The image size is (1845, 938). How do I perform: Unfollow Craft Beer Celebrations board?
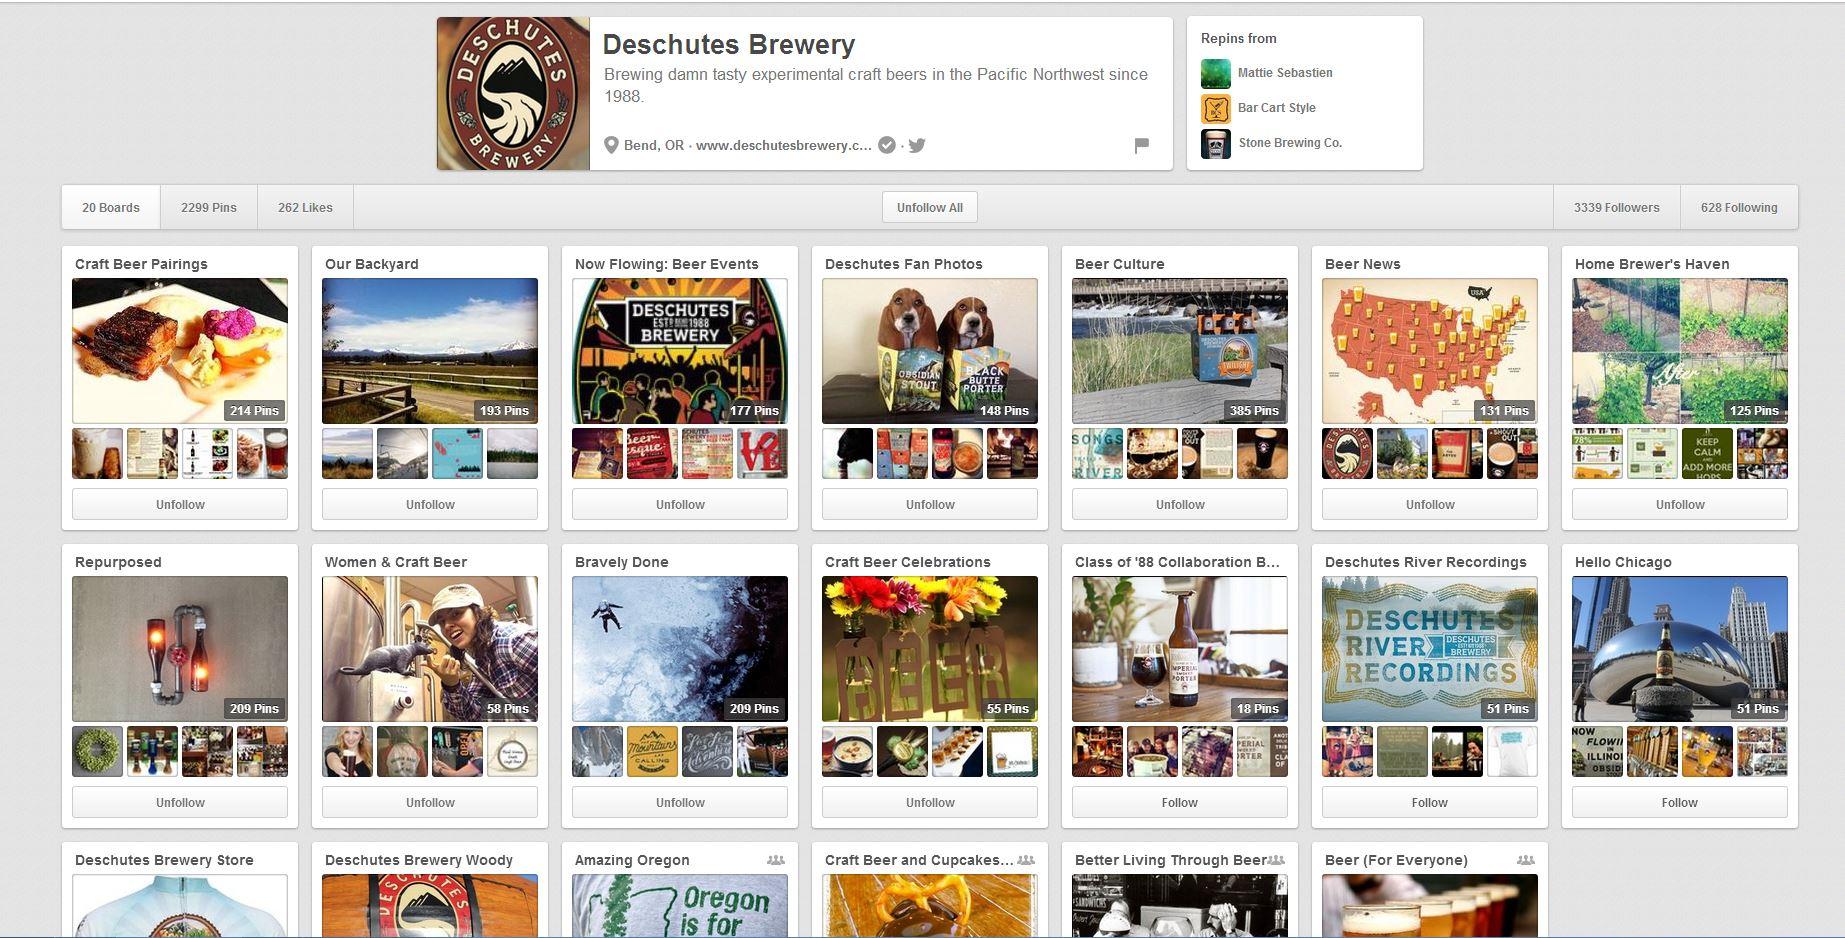pyautogui.click(x=930, y=803)
